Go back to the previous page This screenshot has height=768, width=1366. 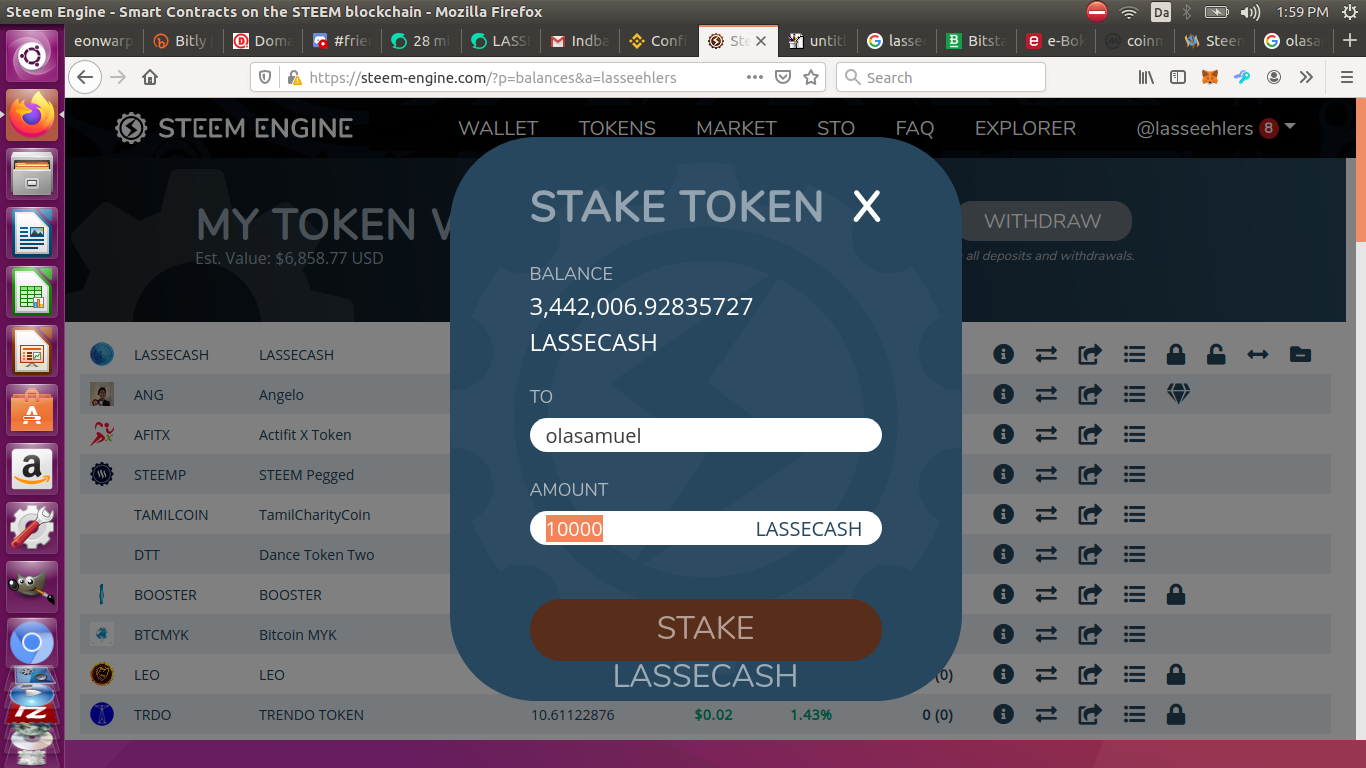(85, 77)
